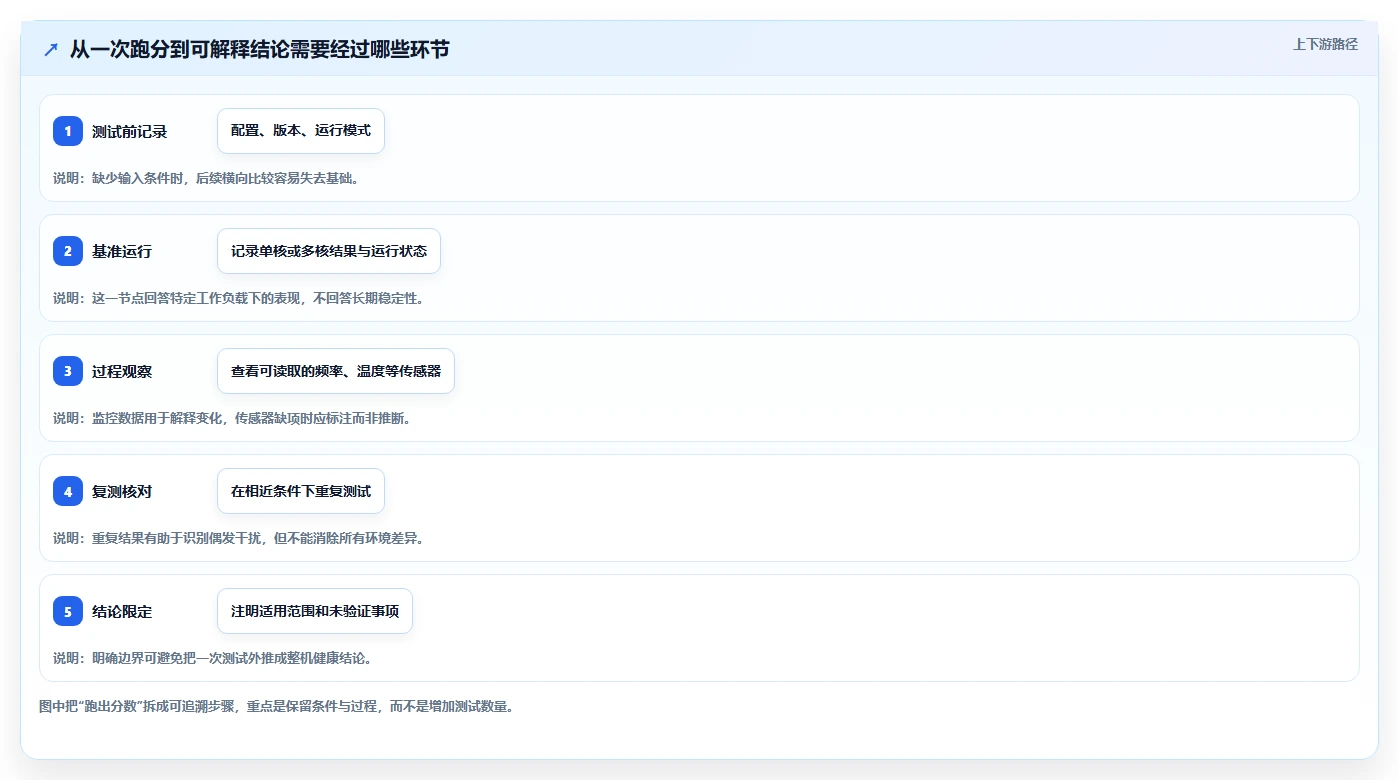Viewport: 1399px width, 780px height.
Task: Select step number 1 badge
Action: point(68,131)
